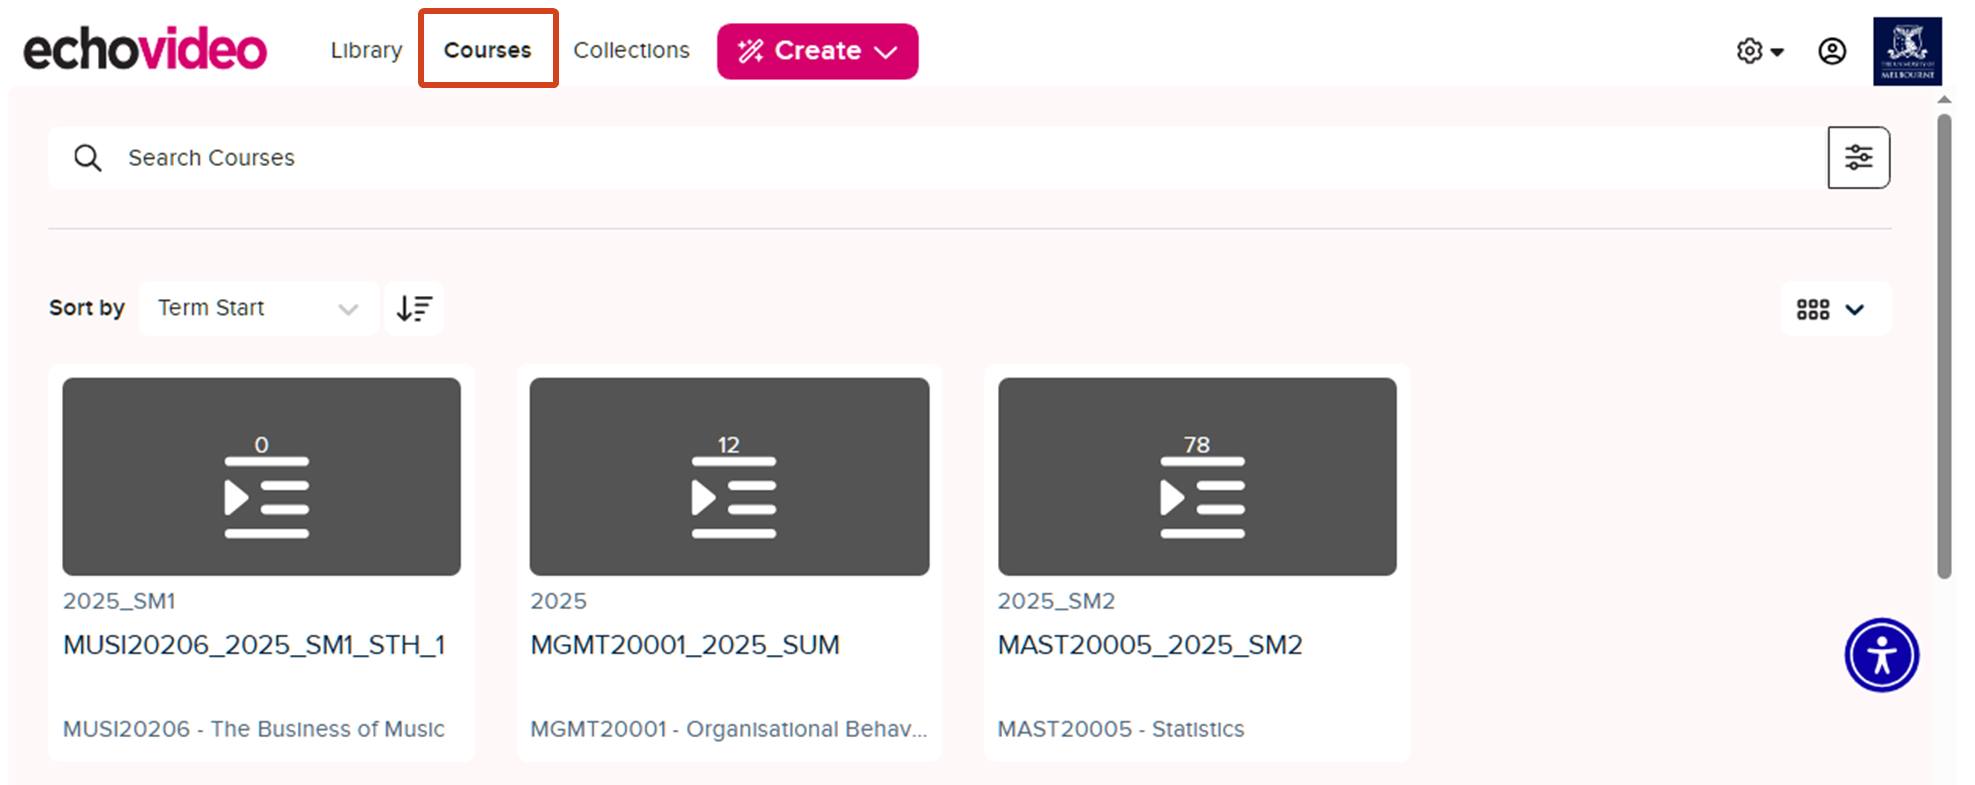Viewport: 1975px width, 785px height.
Task: Open the settings gear menu
Action: (x=1759, y=51)
